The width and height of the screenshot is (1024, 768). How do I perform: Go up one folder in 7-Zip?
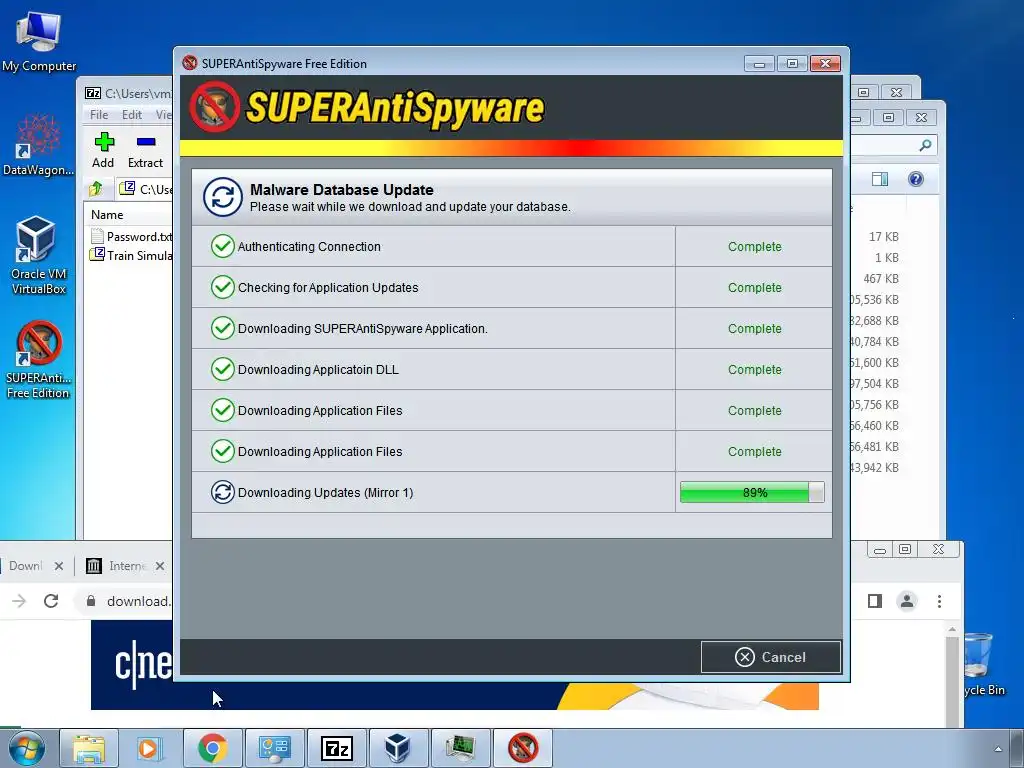(x=96, y=189)
